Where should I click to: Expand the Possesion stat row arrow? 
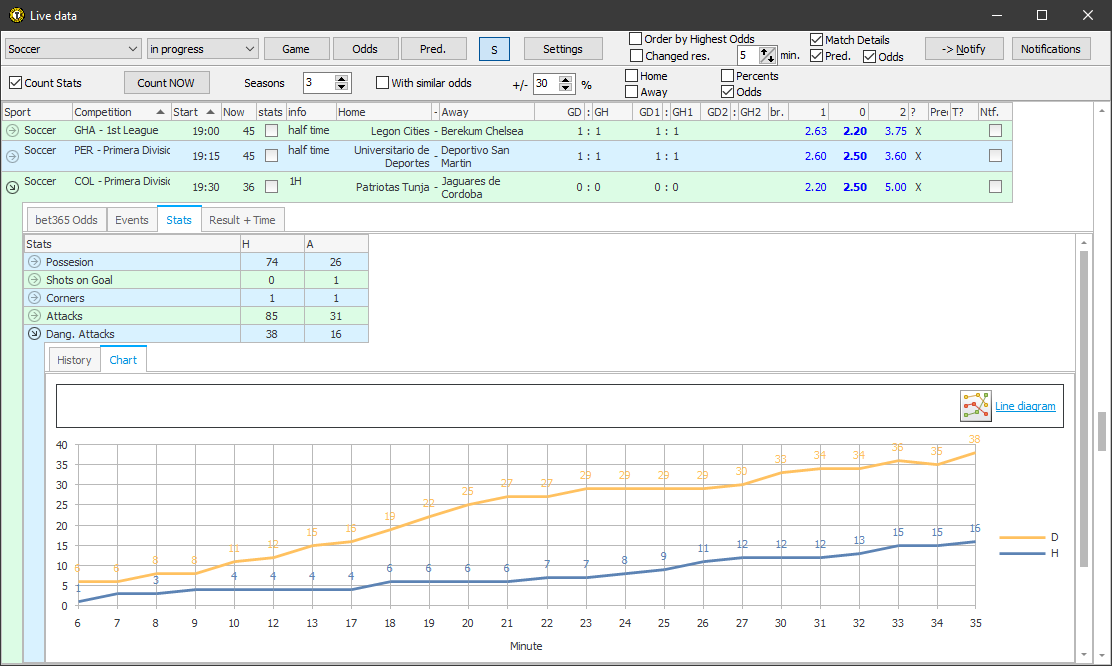click(x=33, y=261)
